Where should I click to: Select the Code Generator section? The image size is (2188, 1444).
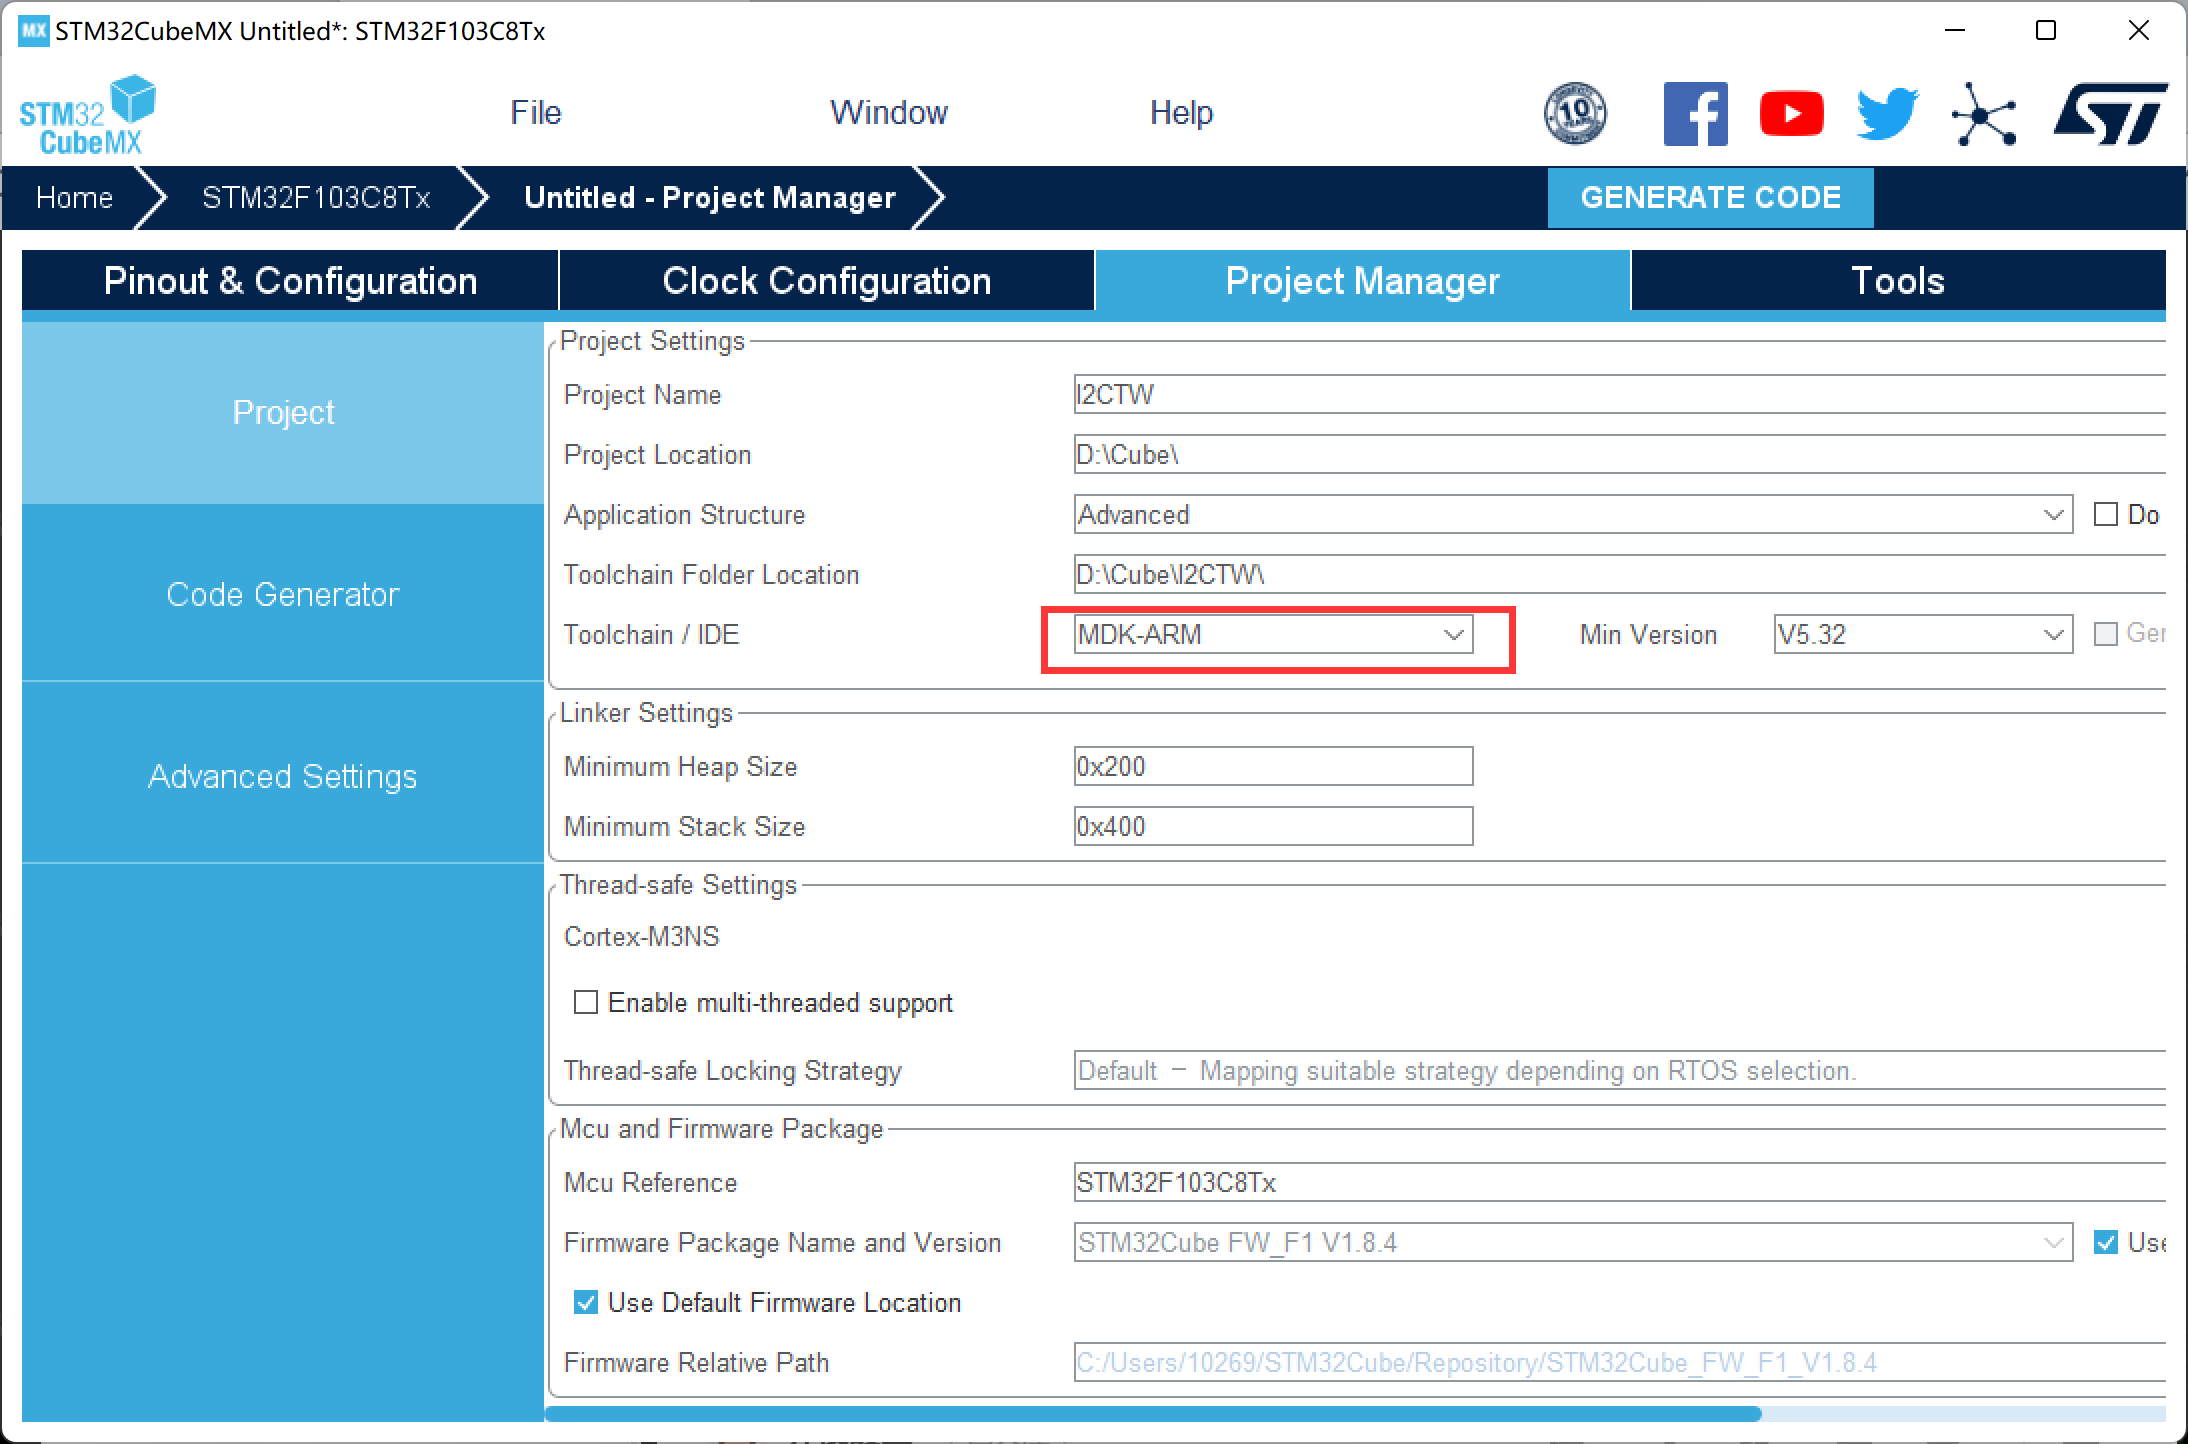pyautogui.click(x=280, y=593)
